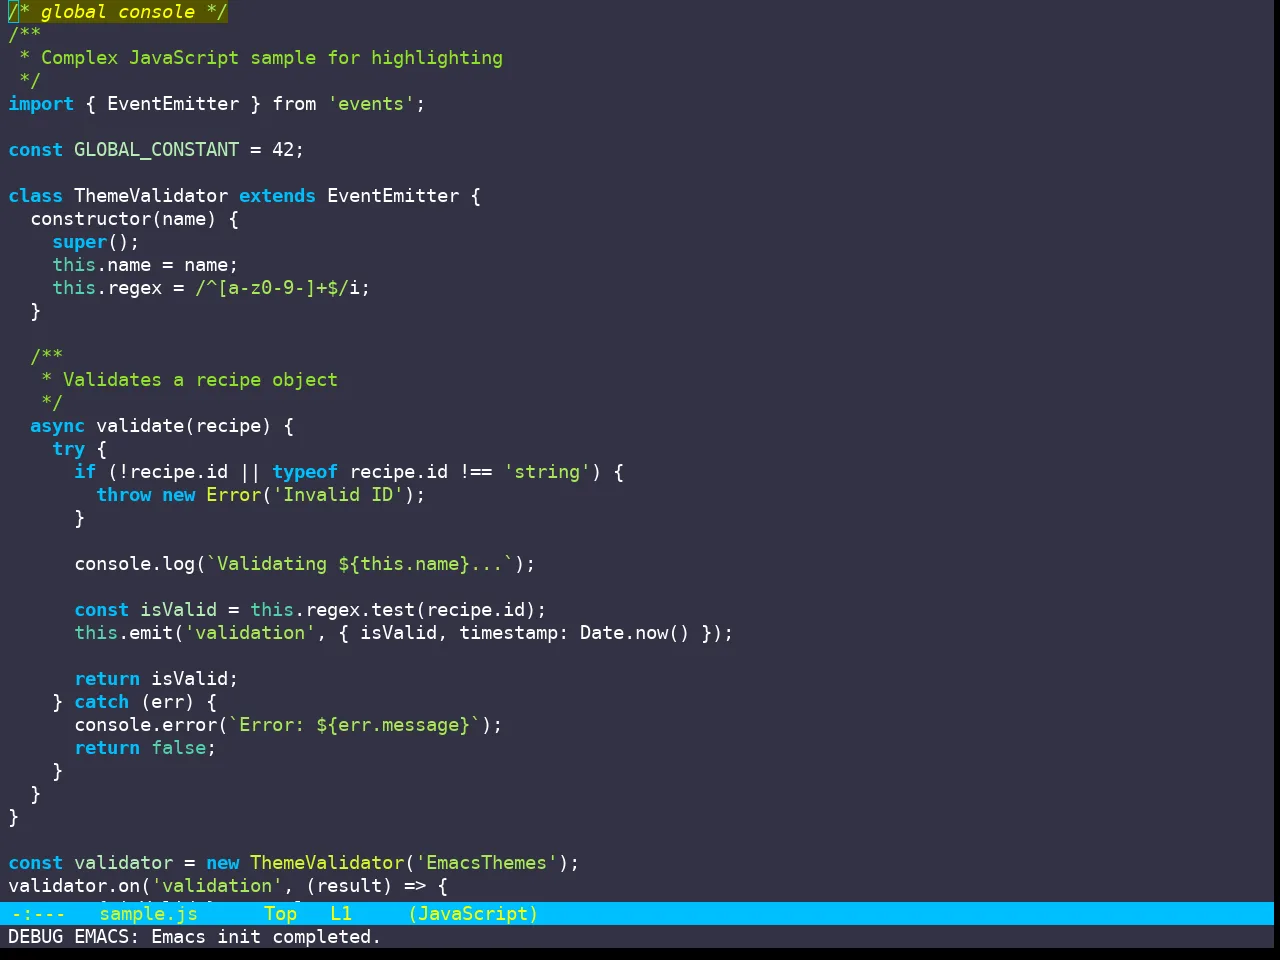The width and height of the screenshot is (1280, 960).
Task: Click the buffer name sample.js in mode line
Action: click(x=148, y=914)
